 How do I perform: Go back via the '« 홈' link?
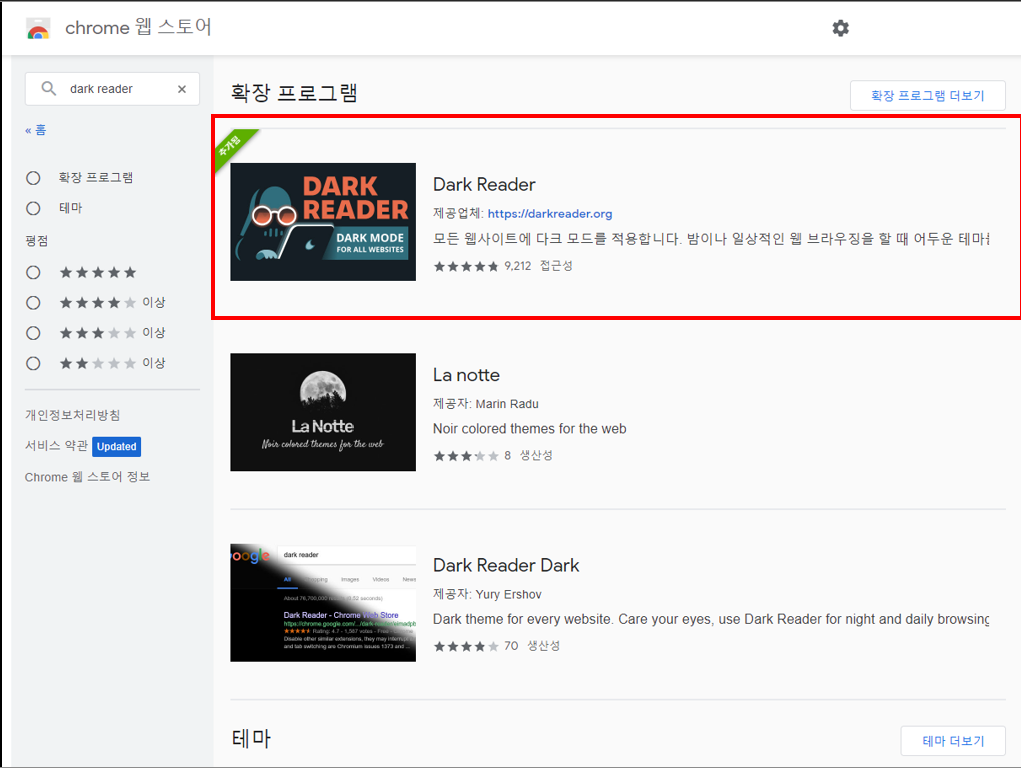pyautogui.click(x=36, y=130)
